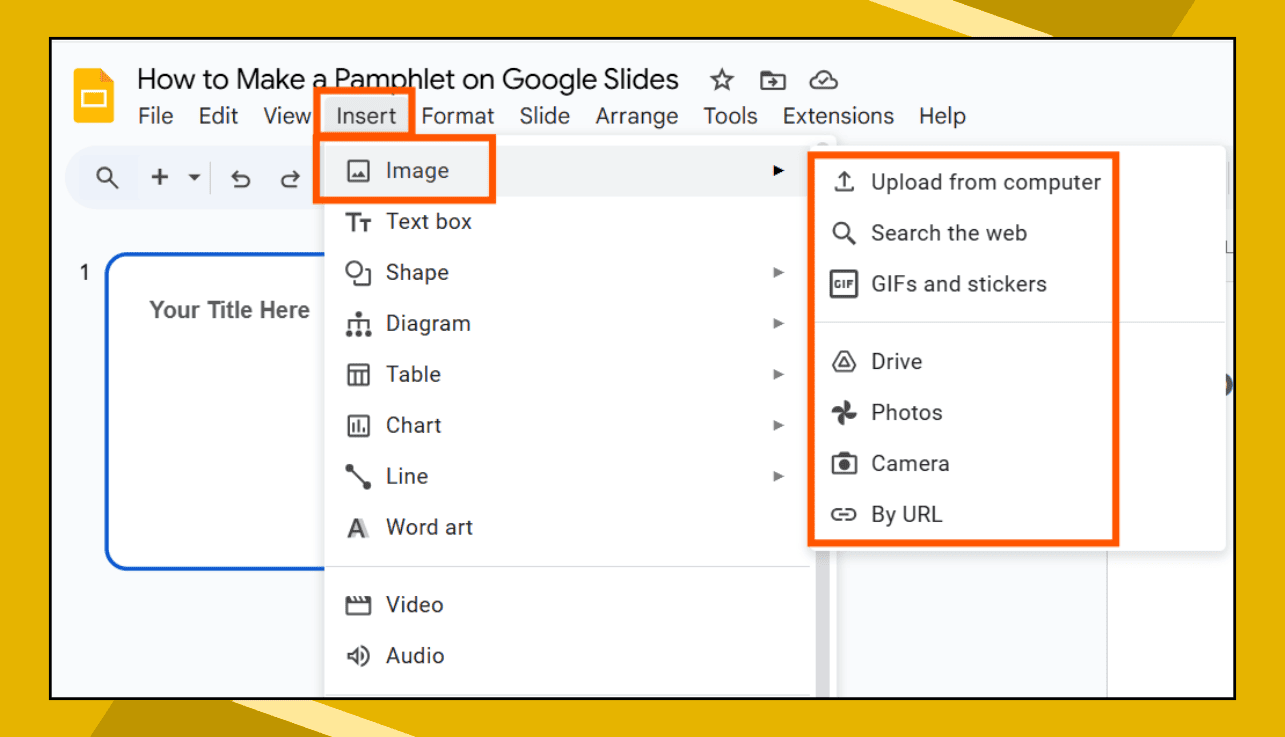
Task: Click Upload from computer
Action: click(x=985, y=182)
